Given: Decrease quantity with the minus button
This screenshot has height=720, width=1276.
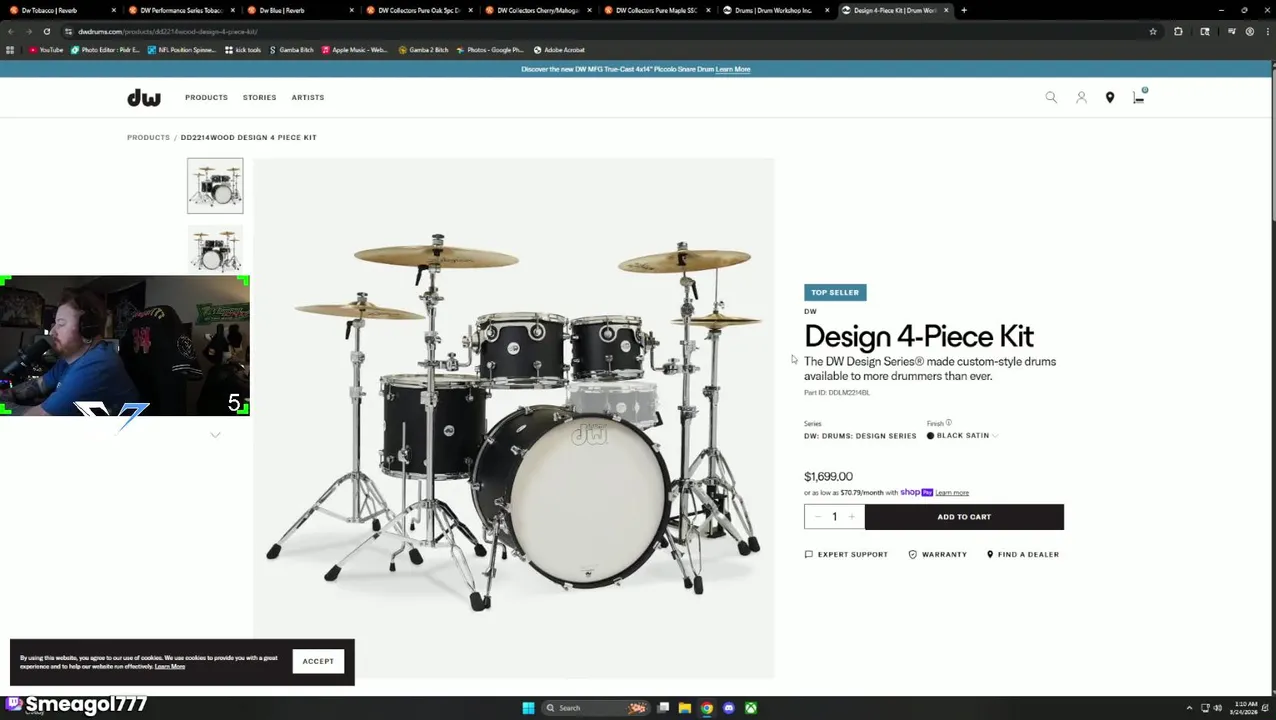Looking at the screenshot, I should (x=818, y=517).
